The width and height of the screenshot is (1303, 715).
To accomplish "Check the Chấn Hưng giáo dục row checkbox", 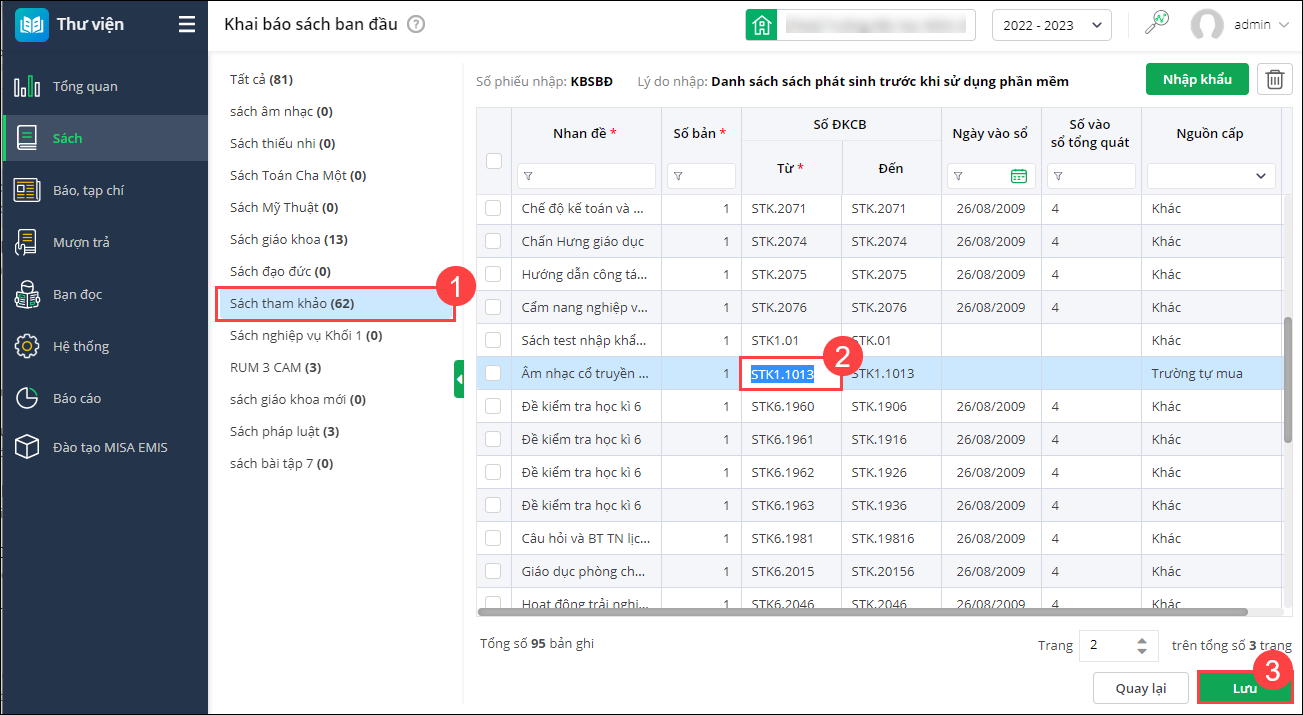I will click(x=493, y=241).
